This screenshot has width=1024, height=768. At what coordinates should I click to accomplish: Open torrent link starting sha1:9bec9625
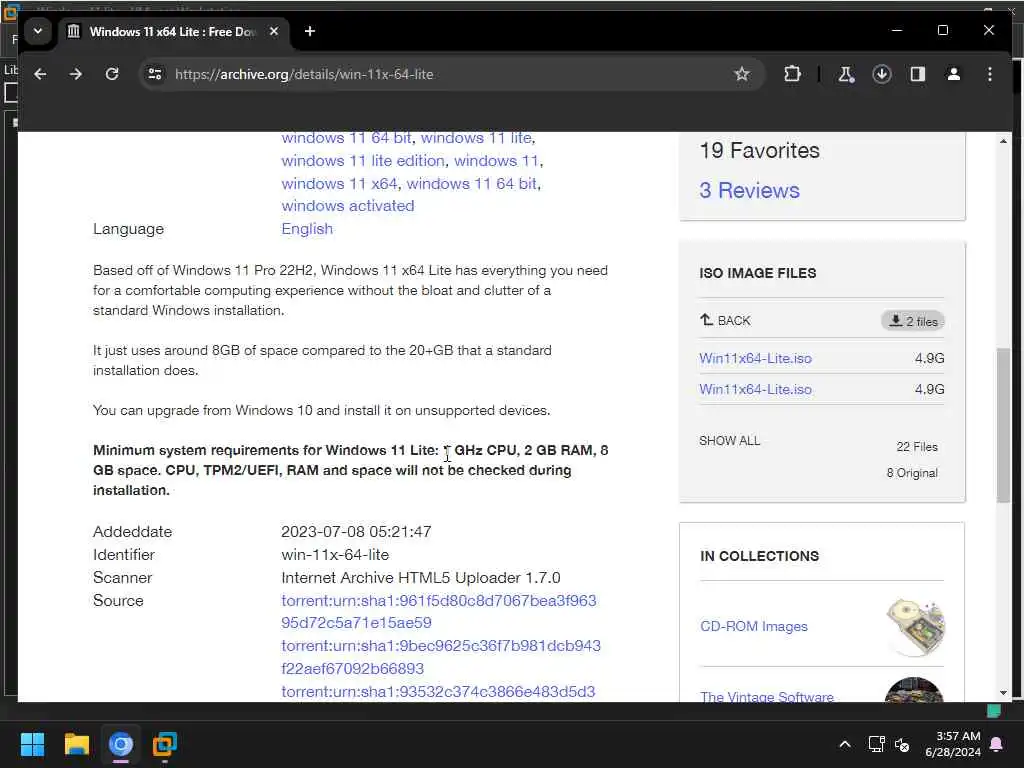pyautogui.click(x=441, y=657)
